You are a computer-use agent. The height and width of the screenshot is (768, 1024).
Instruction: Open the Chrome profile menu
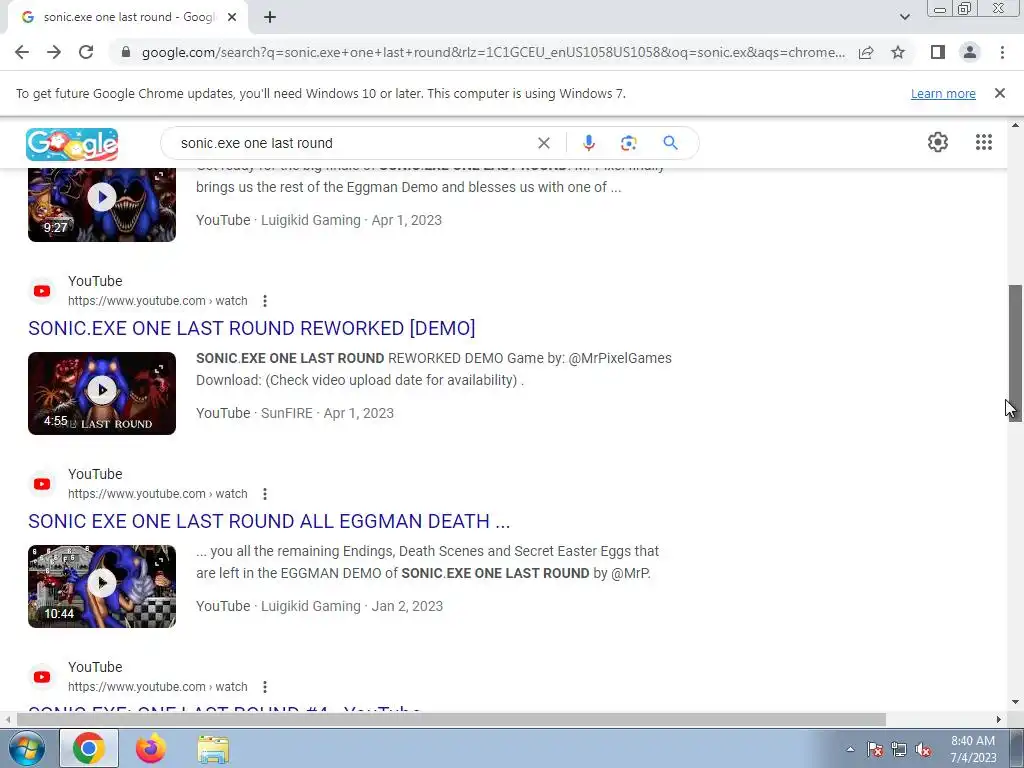point(970,52)
